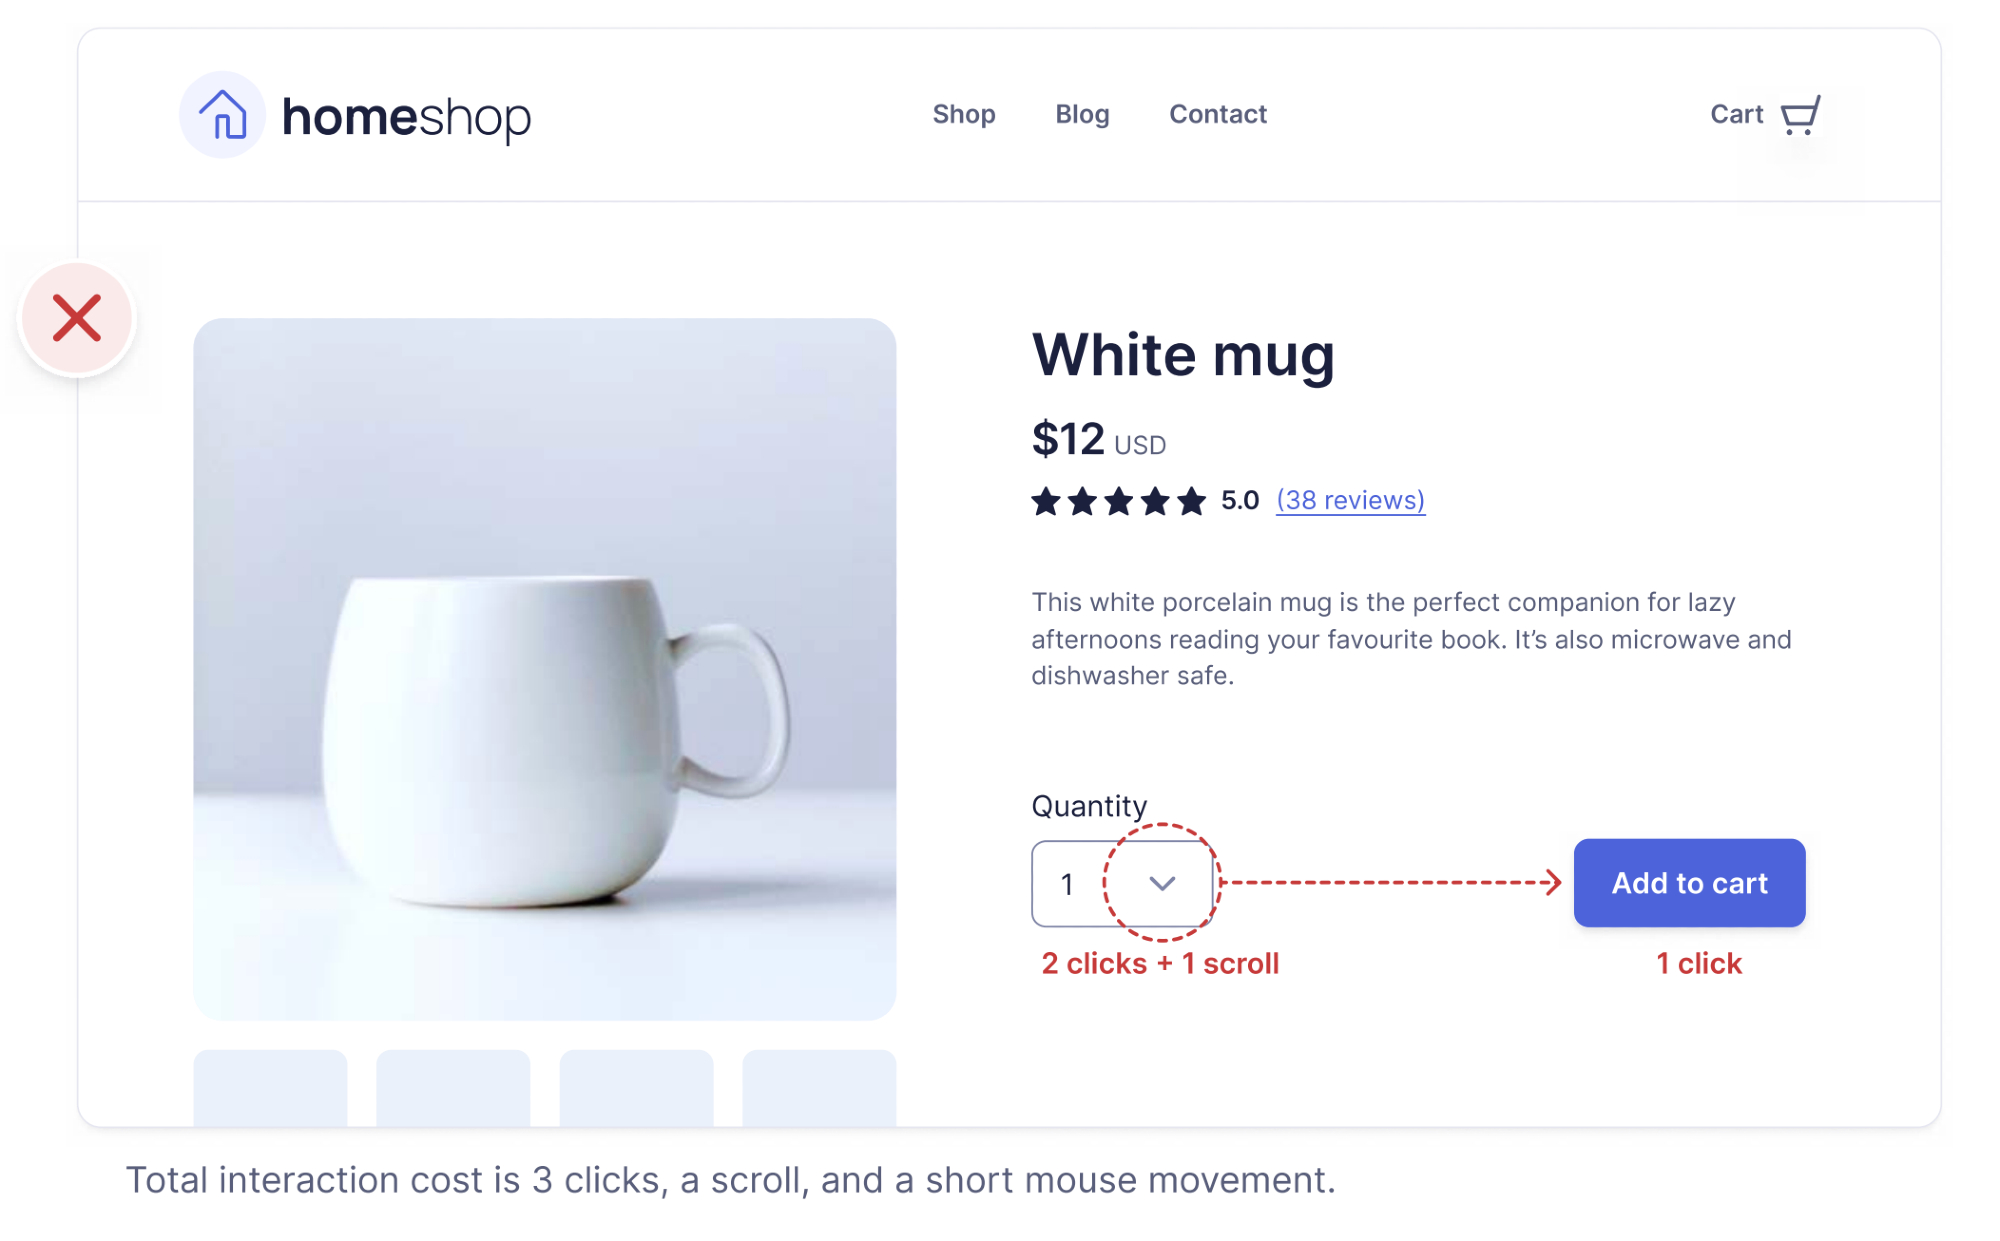Click the fifth rating star
2000x1241 pixels.
[1191, 501]
